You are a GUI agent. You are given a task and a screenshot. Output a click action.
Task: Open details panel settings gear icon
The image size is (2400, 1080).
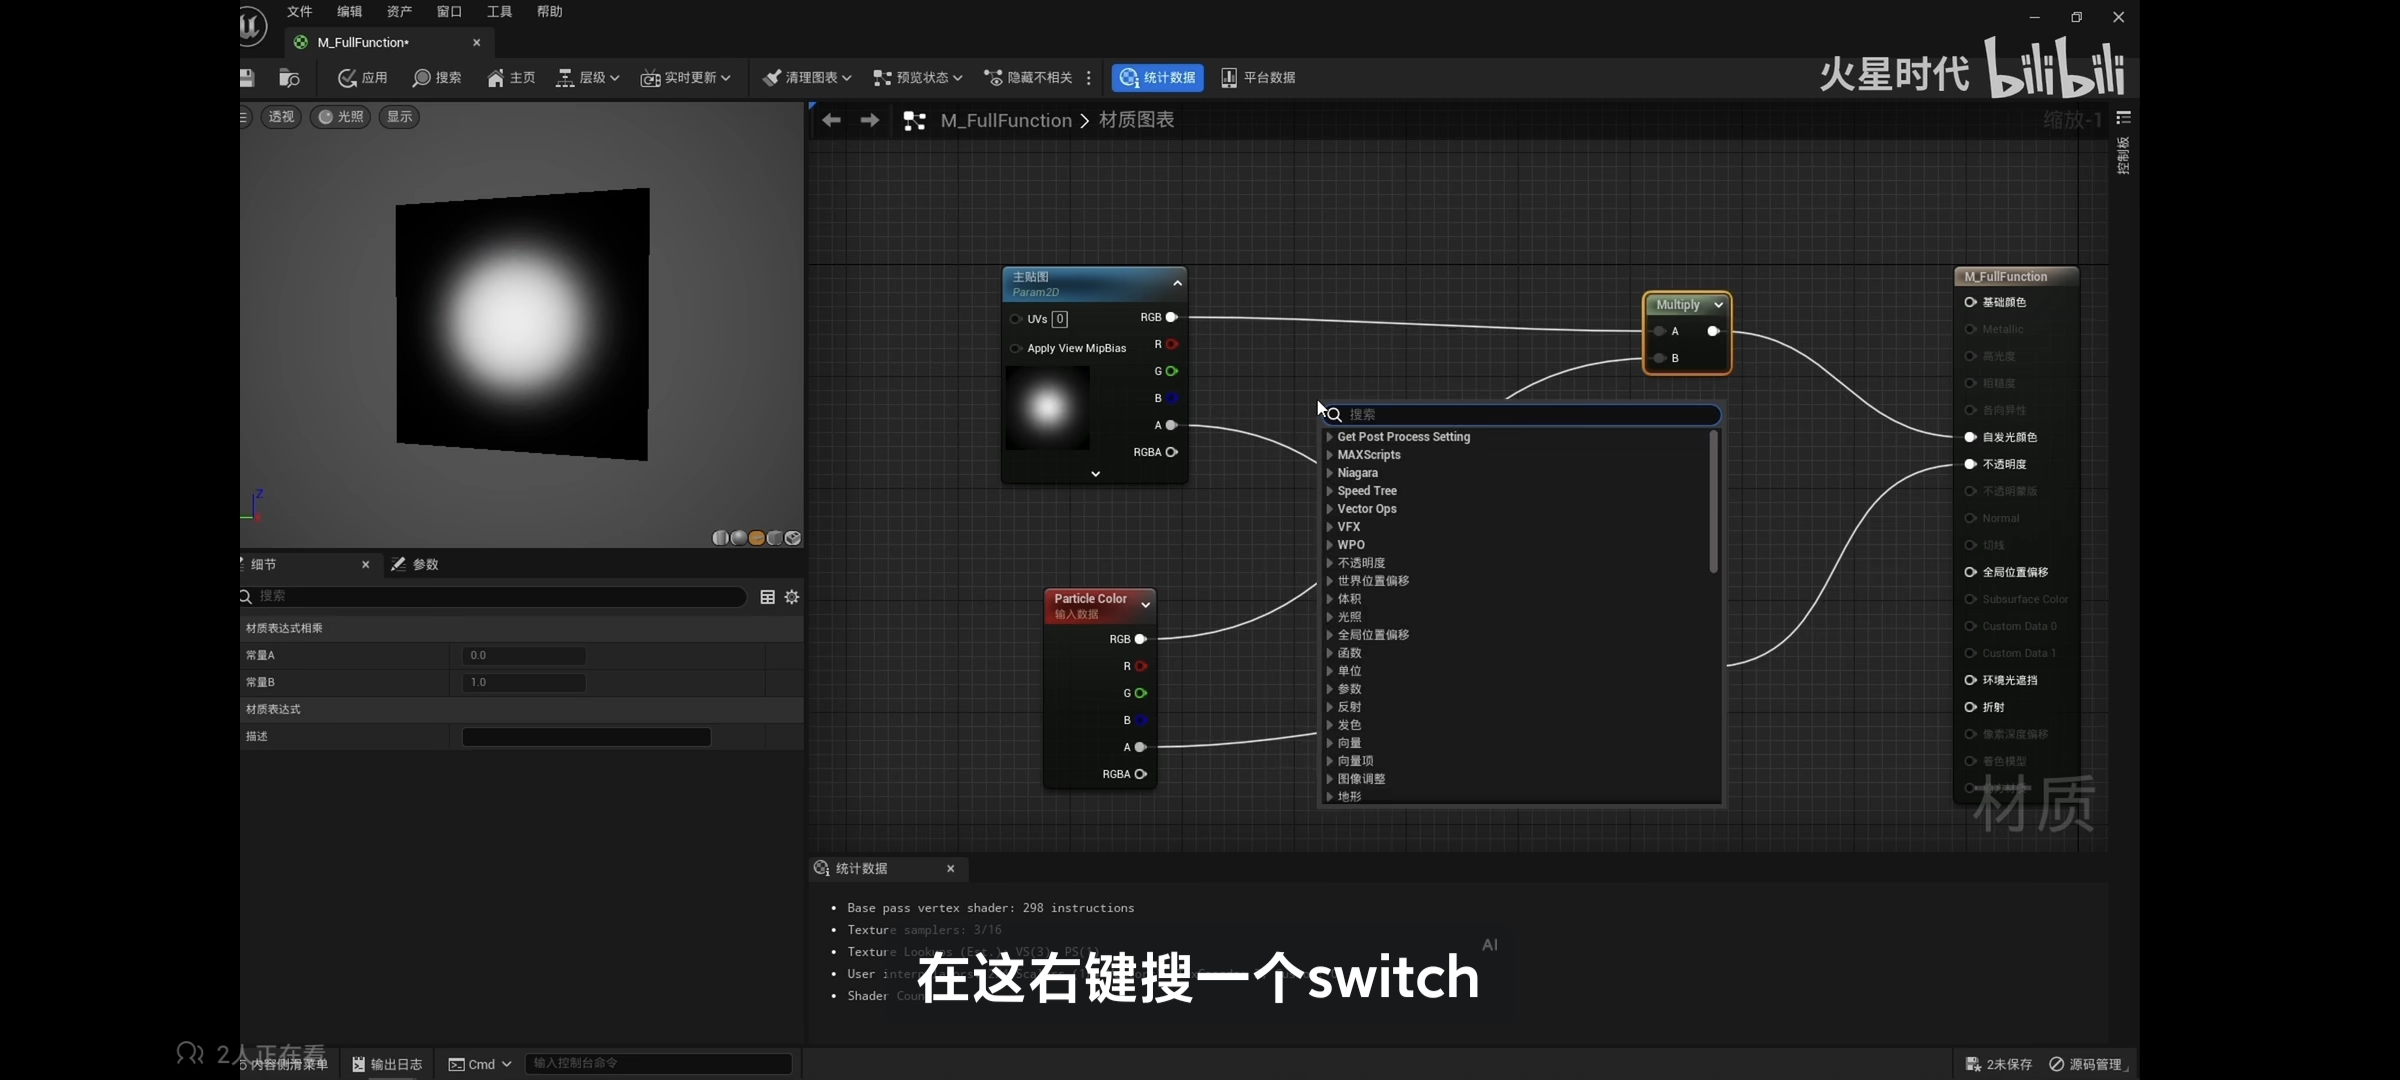pyautogui.click(x=792, y=597)
